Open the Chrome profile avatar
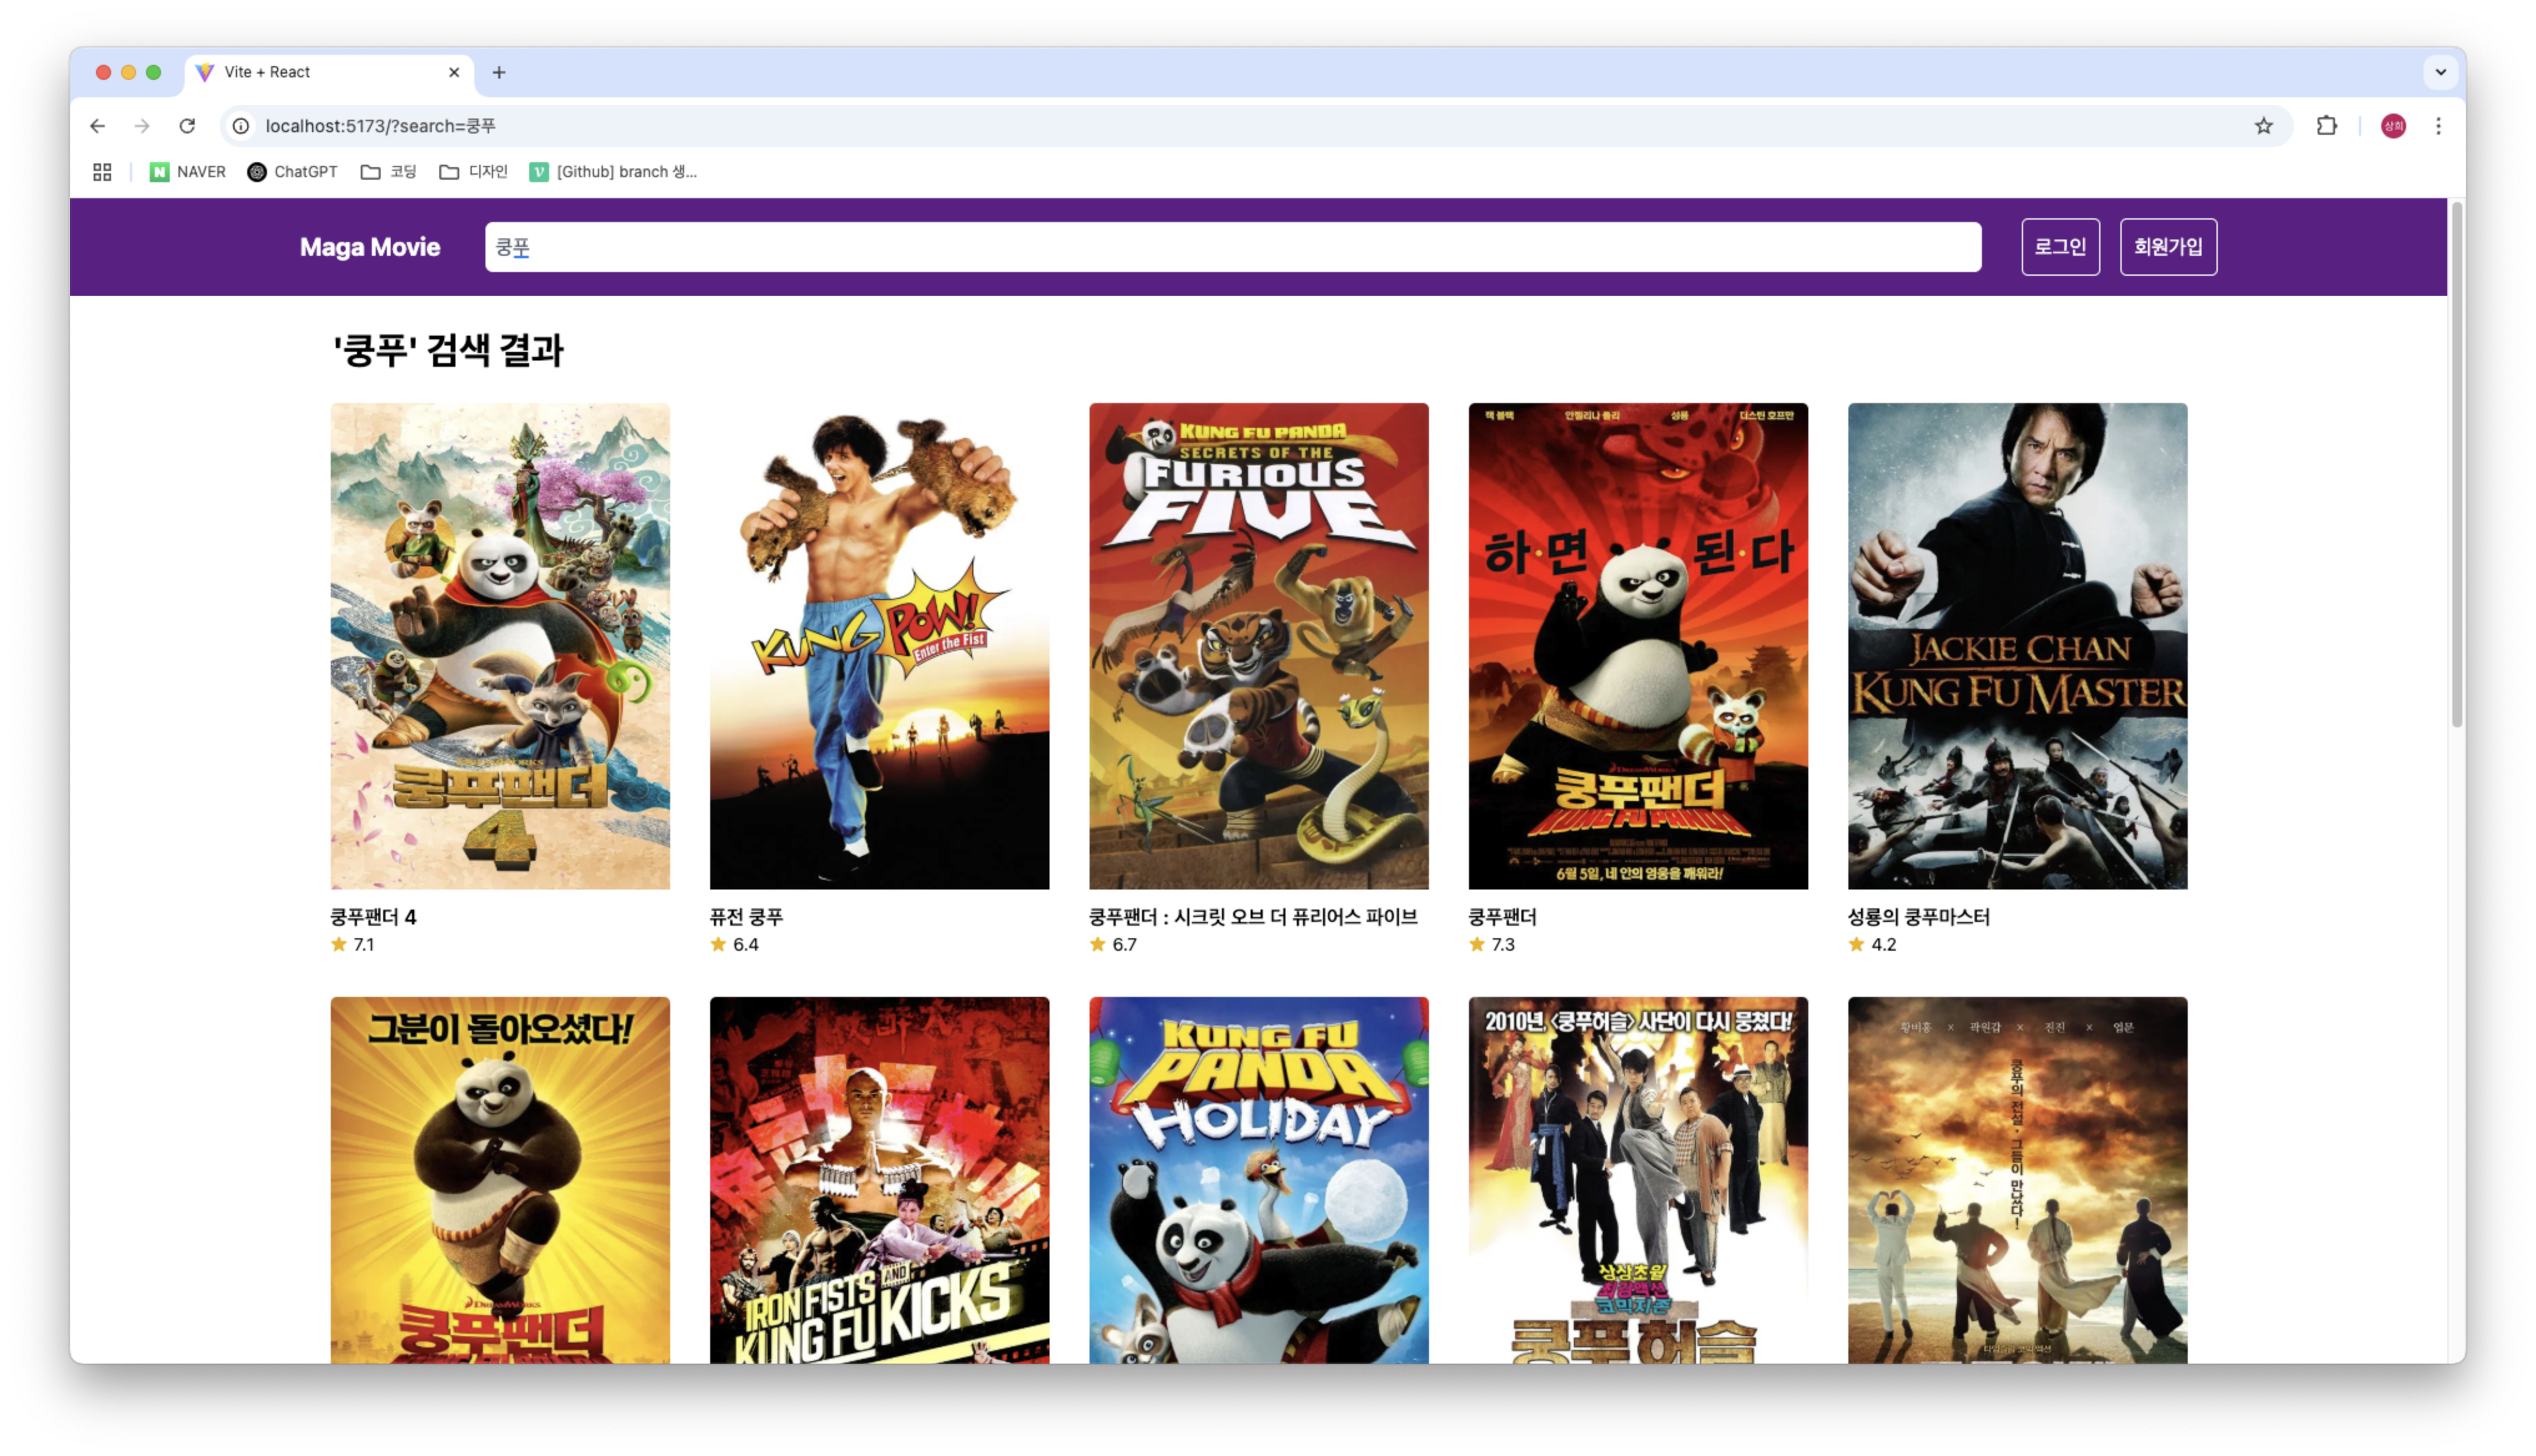2536x1456 pixels. (x=2393, y=126)
